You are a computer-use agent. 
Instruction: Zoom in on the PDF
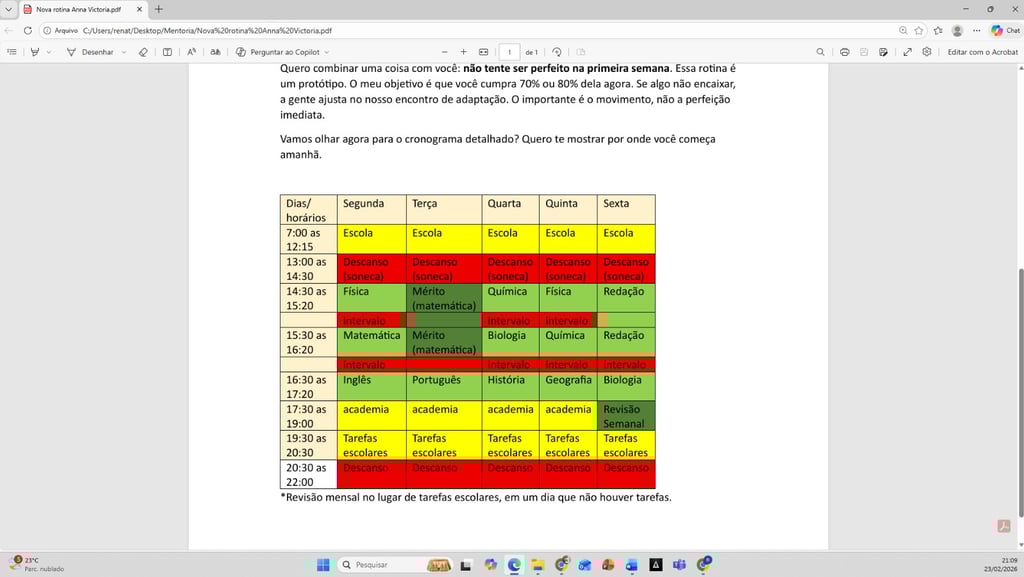point(464,52)
